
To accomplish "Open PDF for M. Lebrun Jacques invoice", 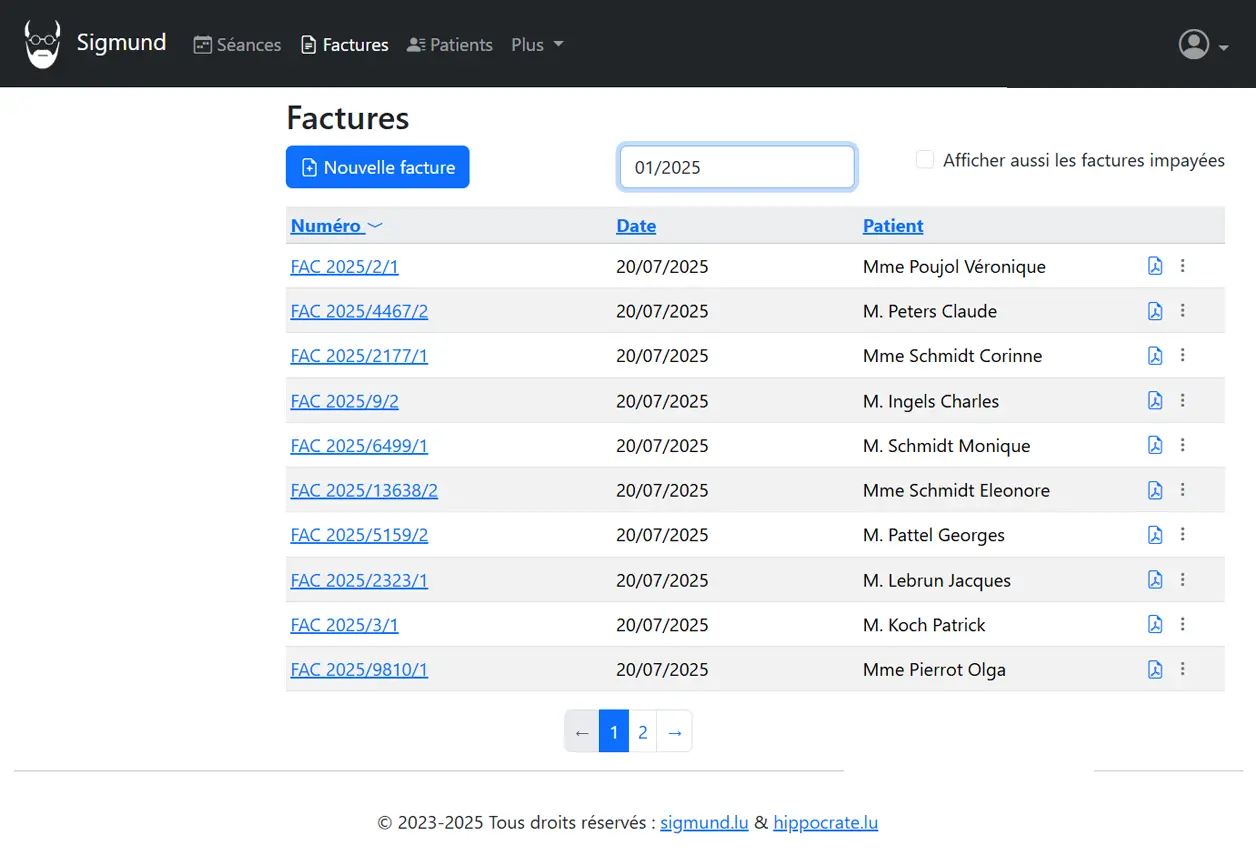I will (x=1155, y=580).
